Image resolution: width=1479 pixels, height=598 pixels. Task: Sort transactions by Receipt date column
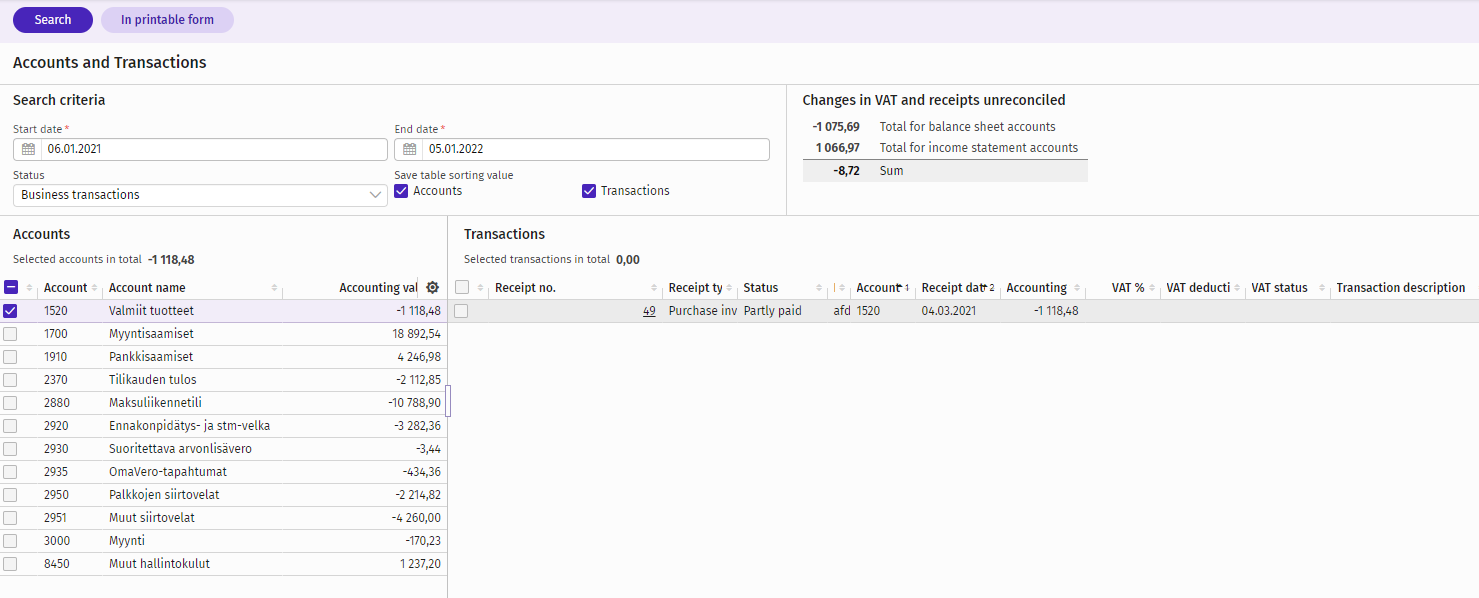click(x=989, y=288)
